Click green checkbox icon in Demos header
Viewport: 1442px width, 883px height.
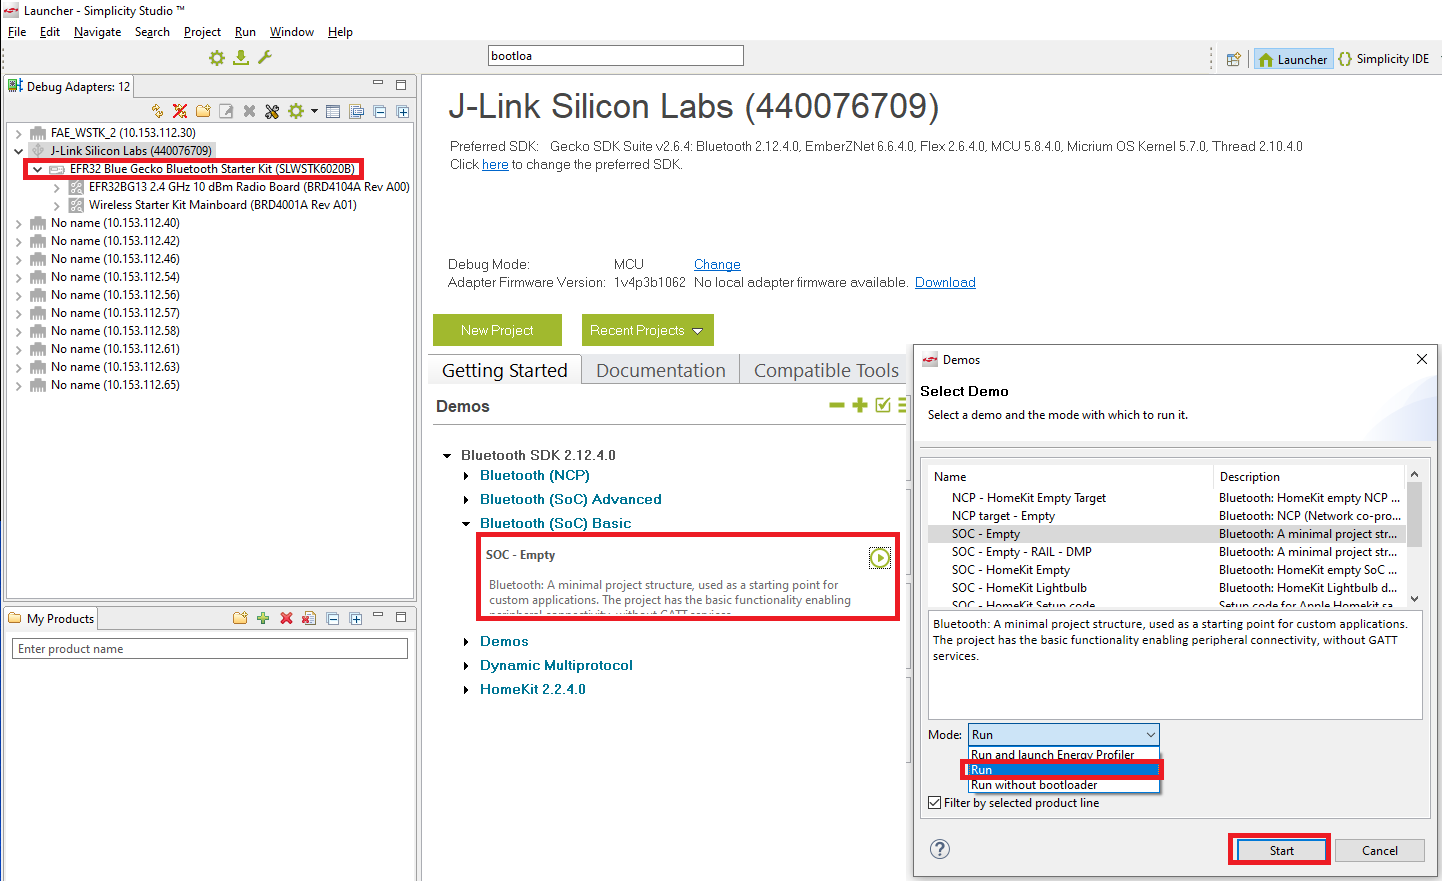(x=883, y=405)
